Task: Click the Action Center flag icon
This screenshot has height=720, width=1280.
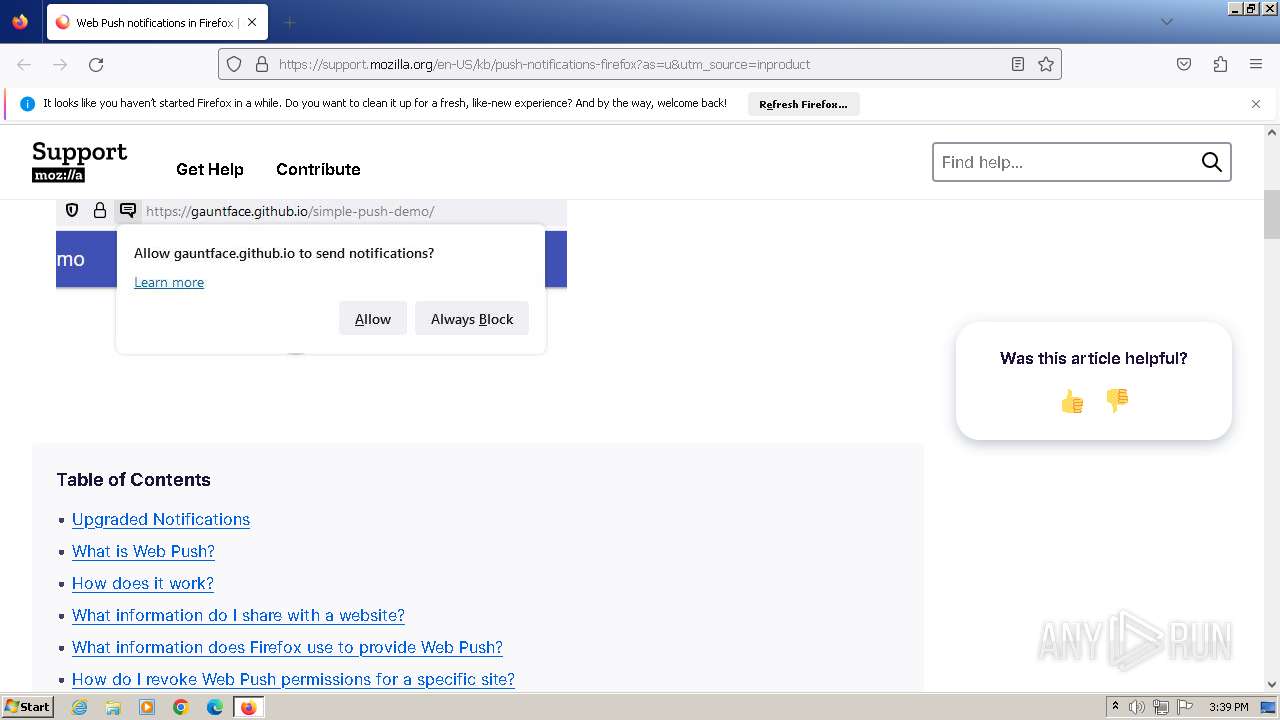Action: click(x=1185, y=707)
